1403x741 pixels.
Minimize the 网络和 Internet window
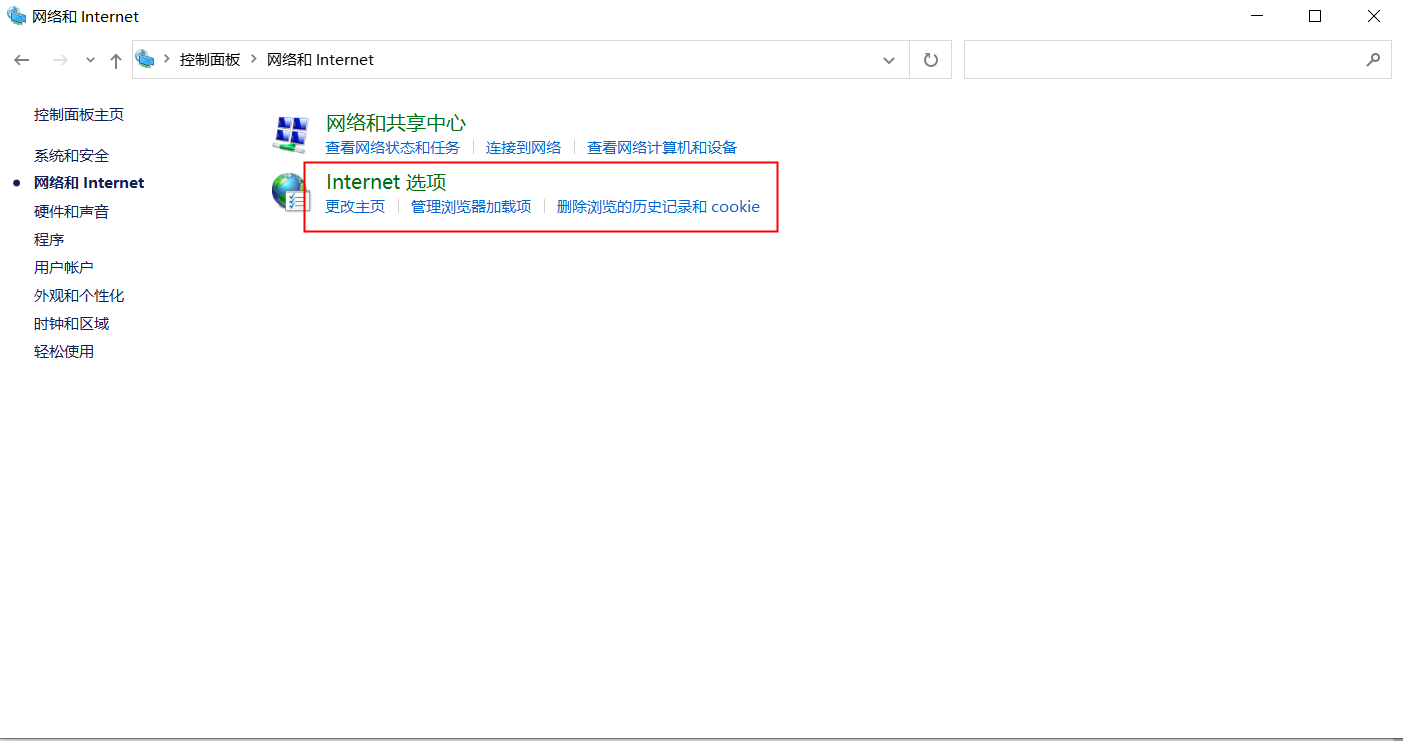click(1257, 16)
